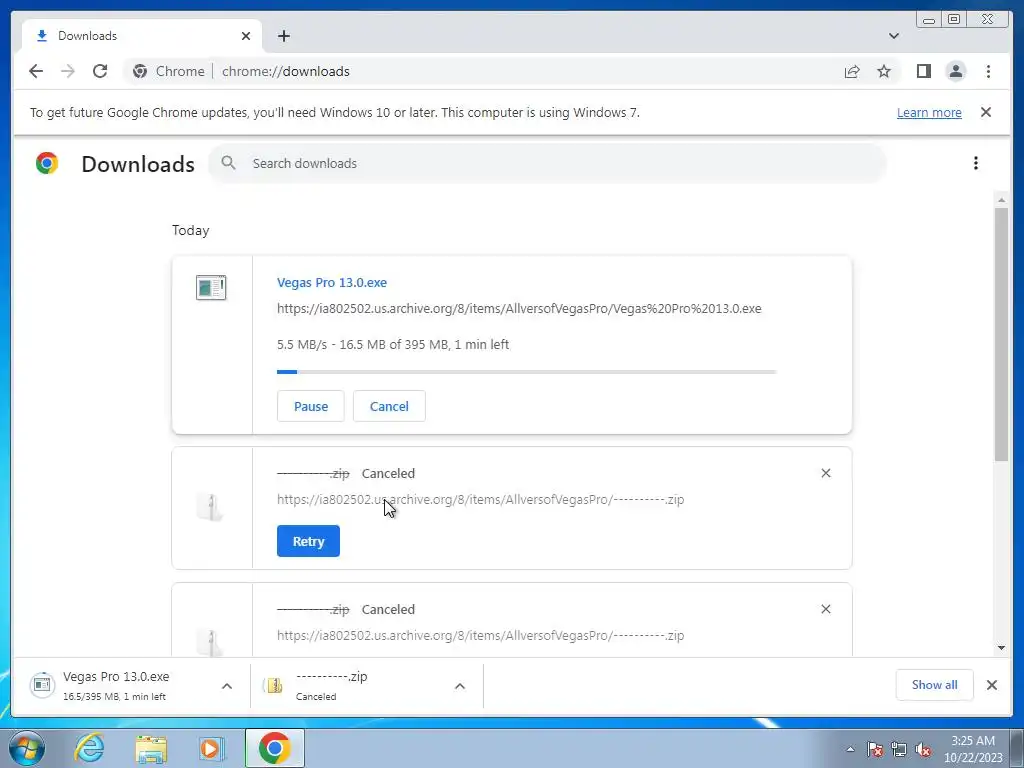1024x768 pixels.
Task: Retry the canceled zip download
Action: (308, 541)
